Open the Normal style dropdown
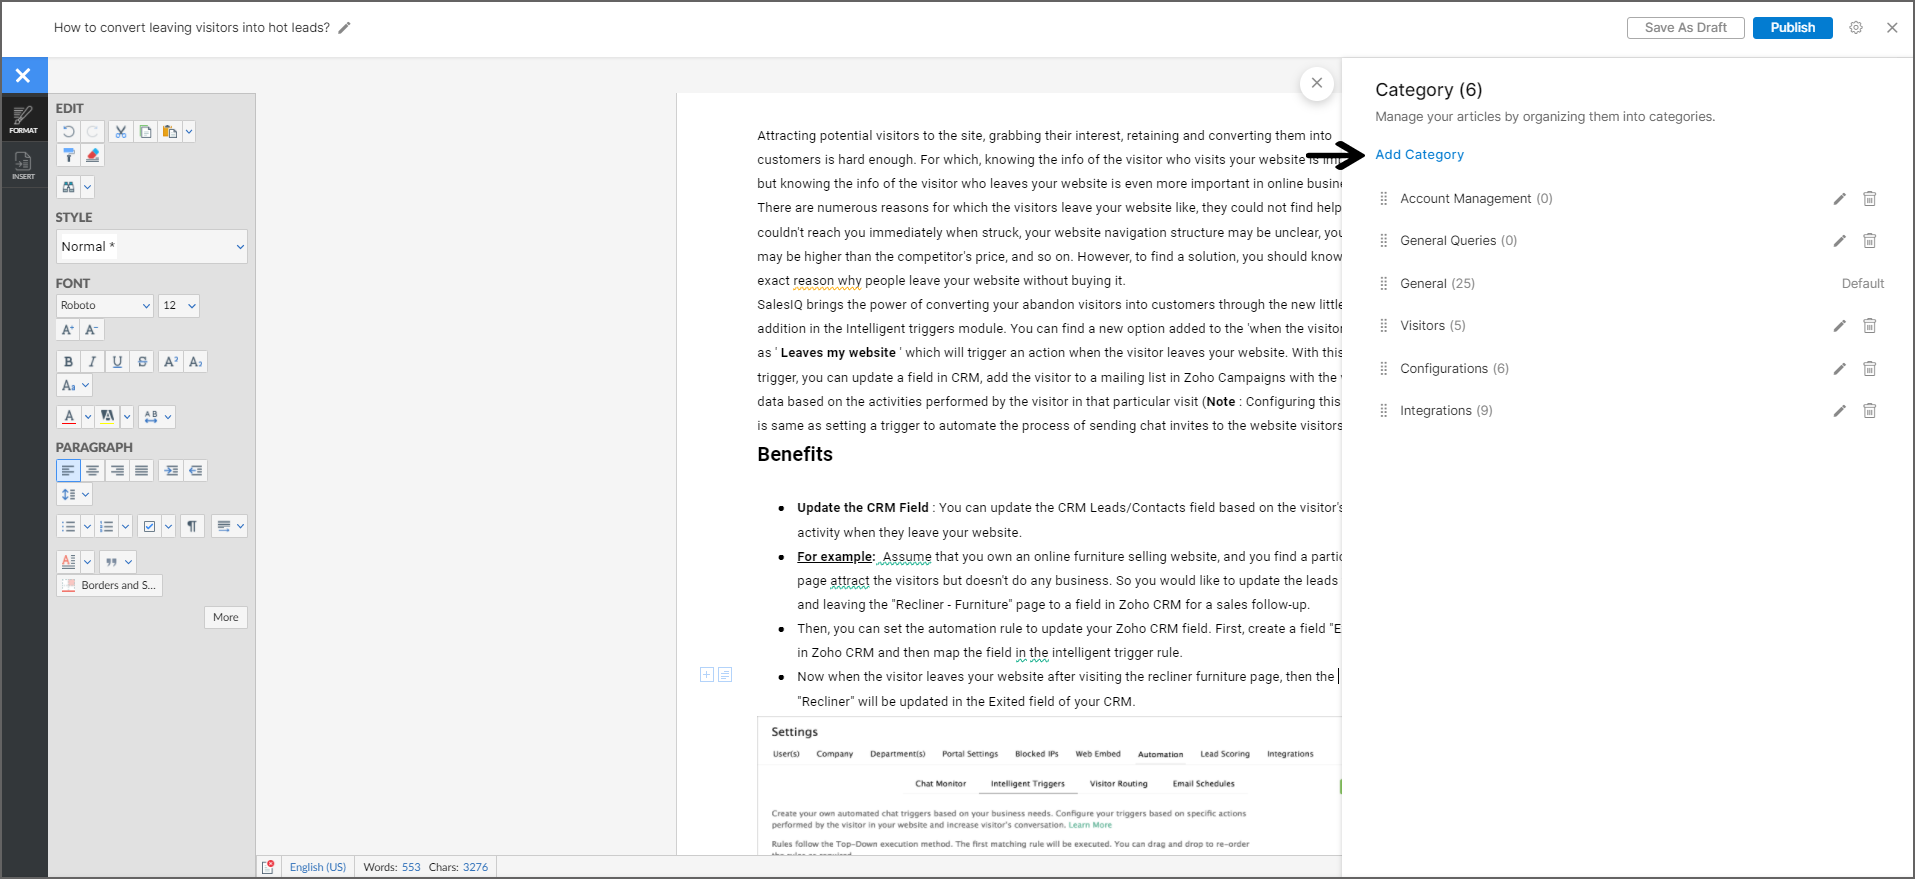Screen dimensions: 1915x879 coord(152,247)
